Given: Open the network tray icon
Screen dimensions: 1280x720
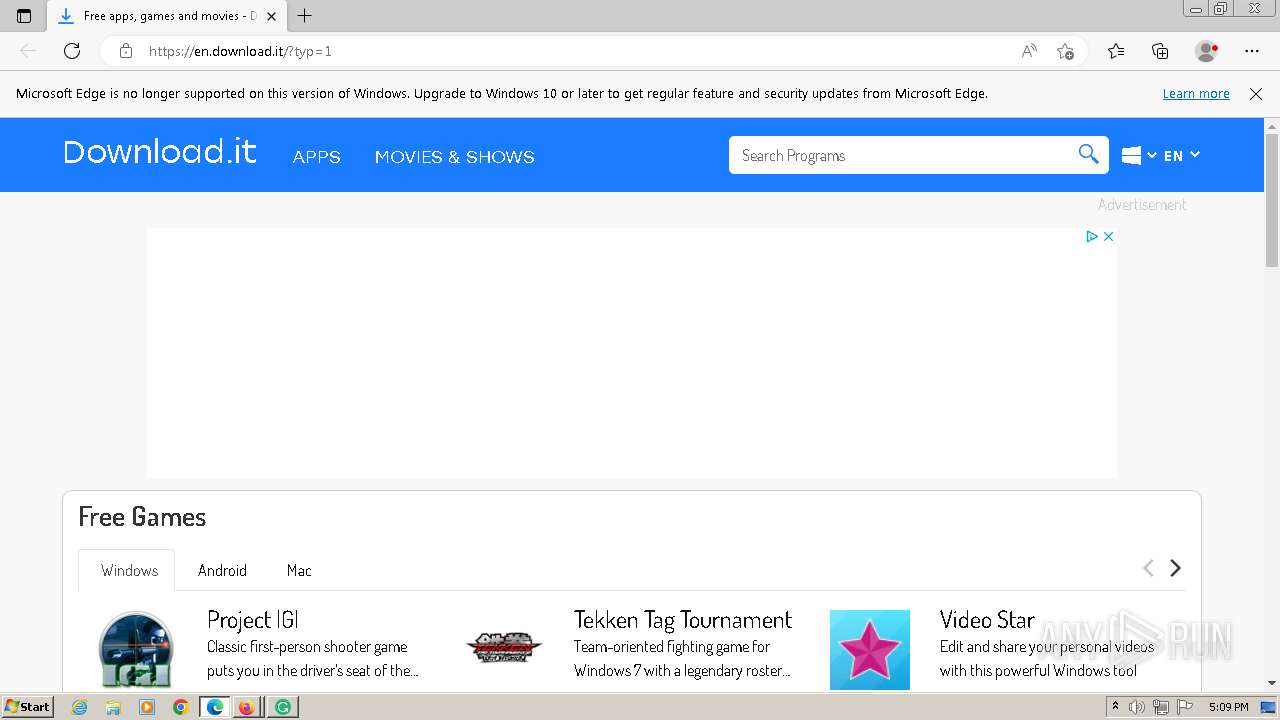Looking at the screenshot, I should point(1161,707).
